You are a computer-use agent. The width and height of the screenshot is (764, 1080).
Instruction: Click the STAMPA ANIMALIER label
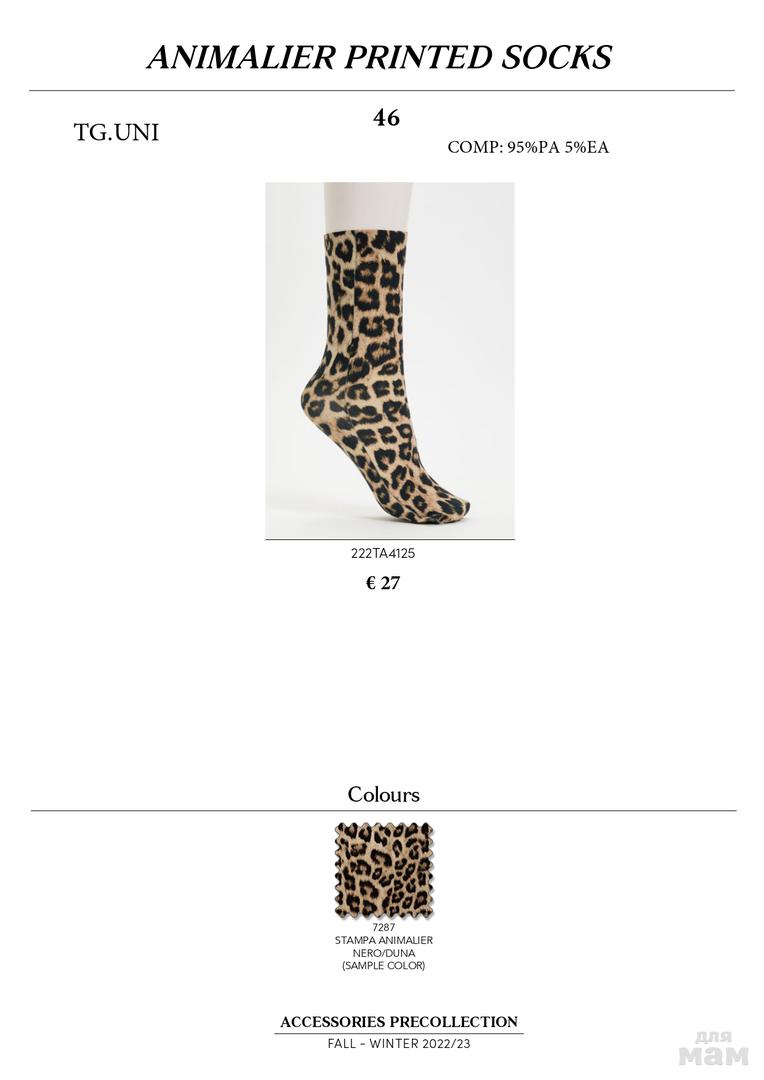tap(384, 940)
